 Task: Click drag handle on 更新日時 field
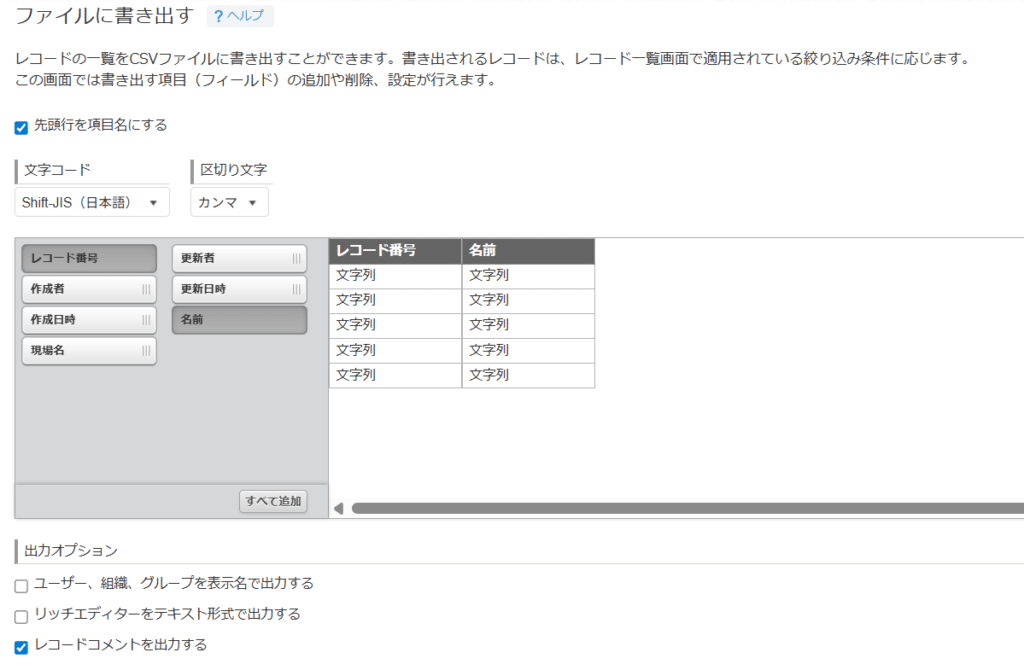click(296, 289)
